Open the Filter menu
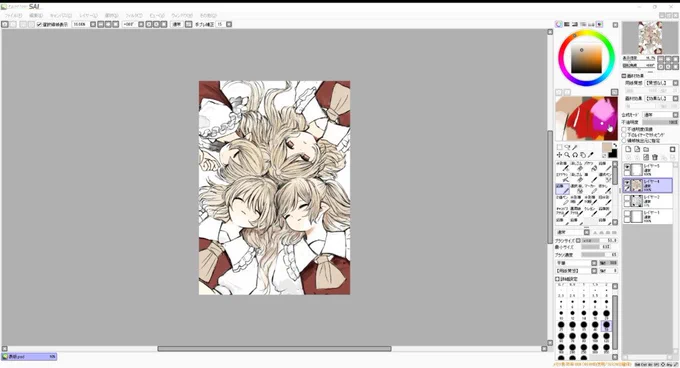This screenshot has height=368, width=680. pos(134,16)
